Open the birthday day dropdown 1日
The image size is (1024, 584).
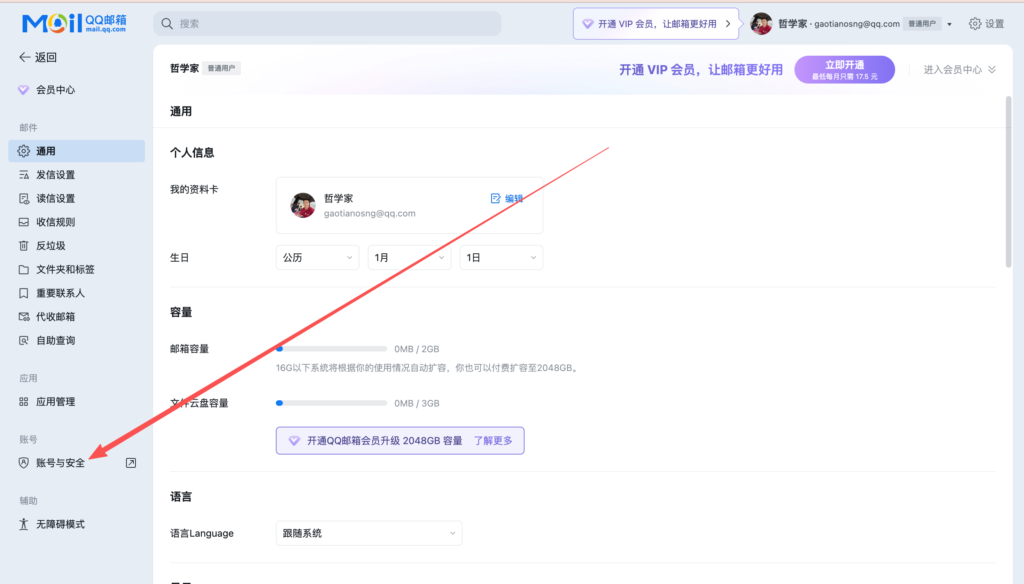click(x=501, y=258)
